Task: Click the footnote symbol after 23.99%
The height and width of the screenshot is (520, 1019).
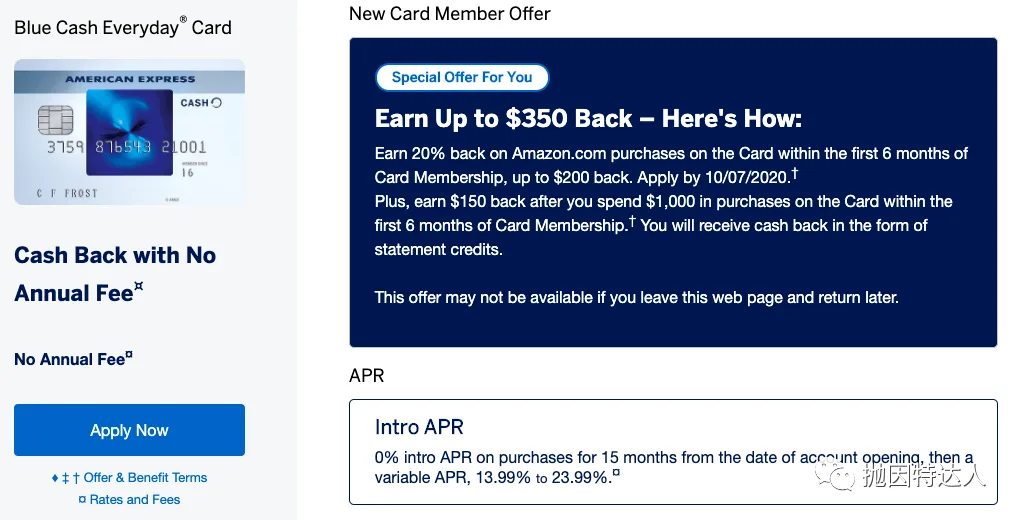Action: pos(616,473)
